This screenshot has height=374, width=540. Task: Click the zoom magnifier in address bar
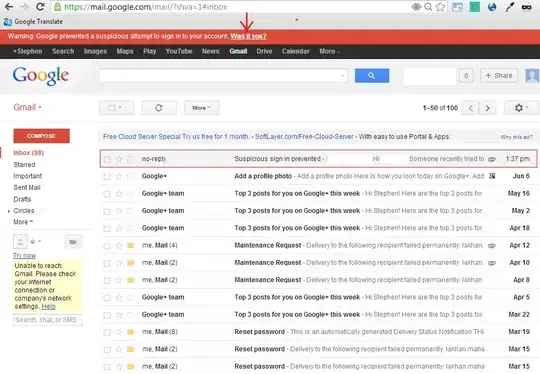tap(428, 7)
